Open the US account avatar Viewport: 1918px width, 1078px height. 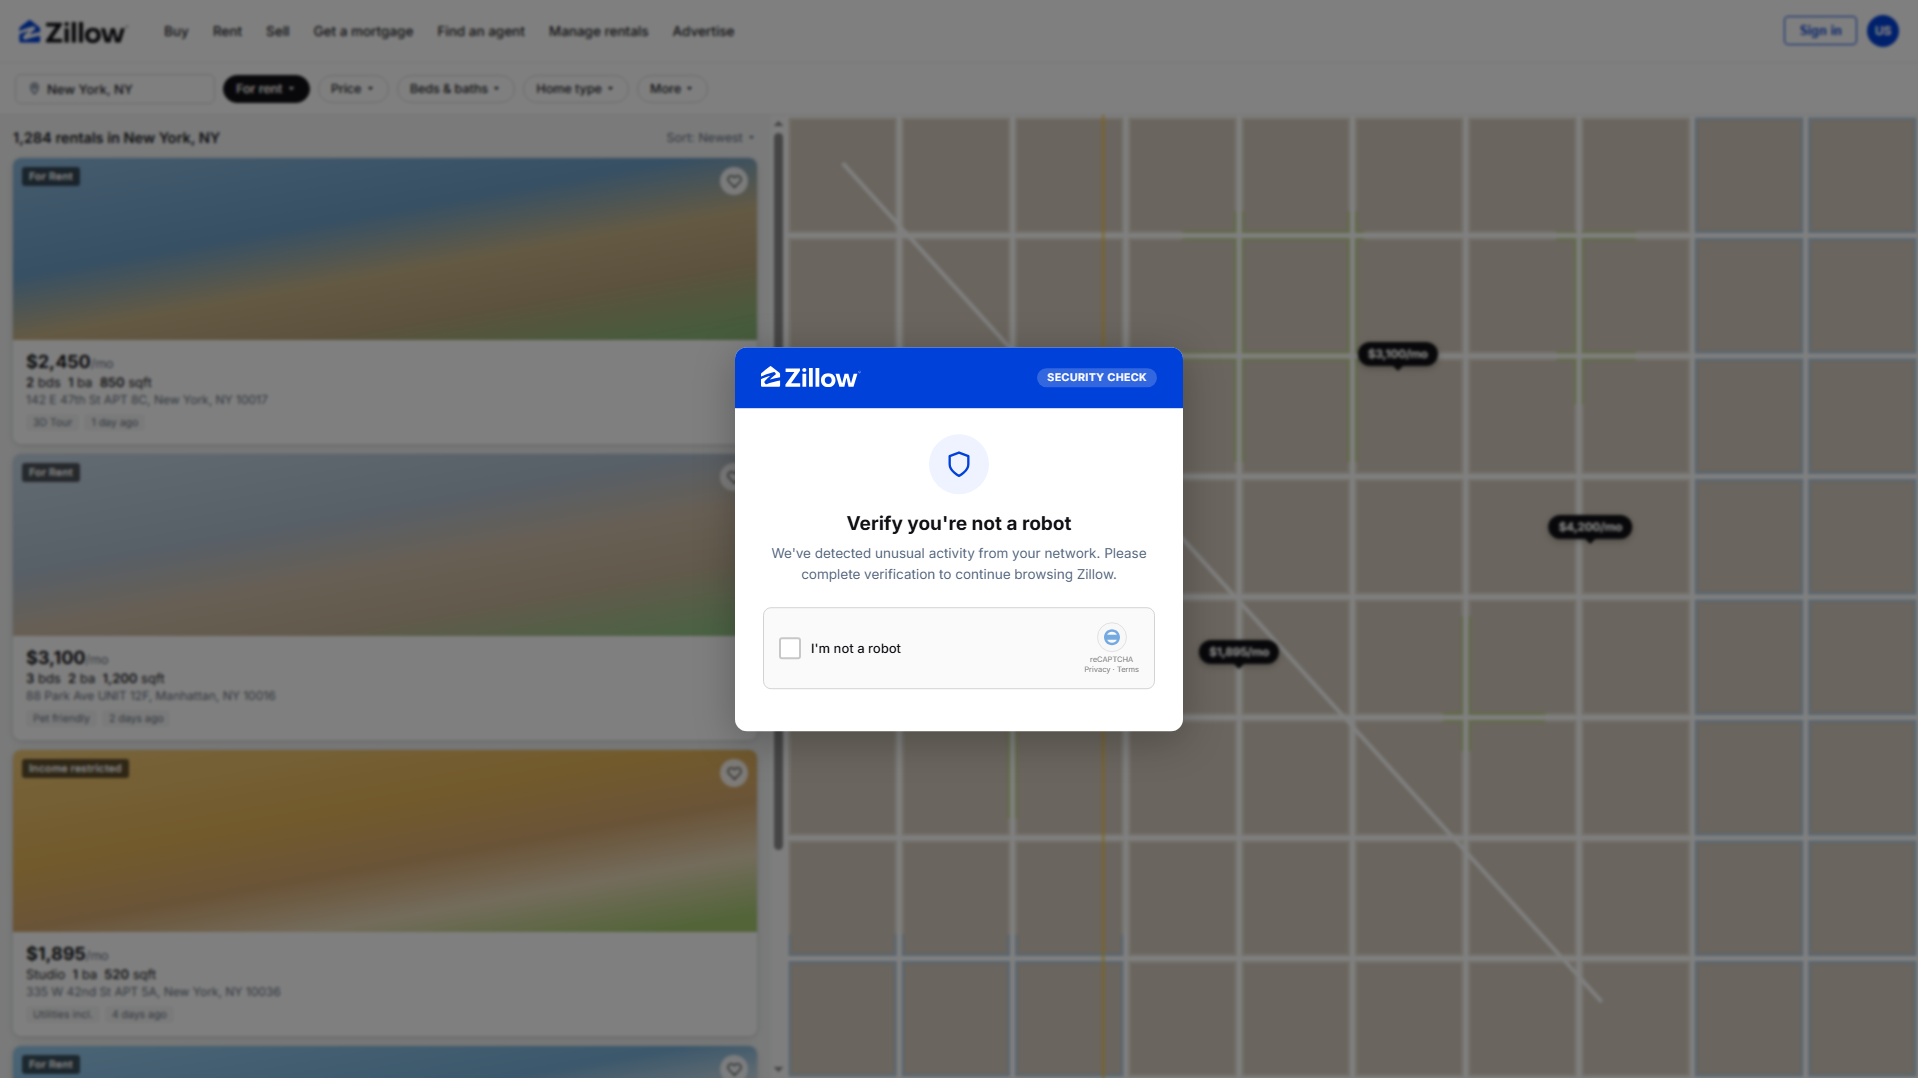[1883, 31]
